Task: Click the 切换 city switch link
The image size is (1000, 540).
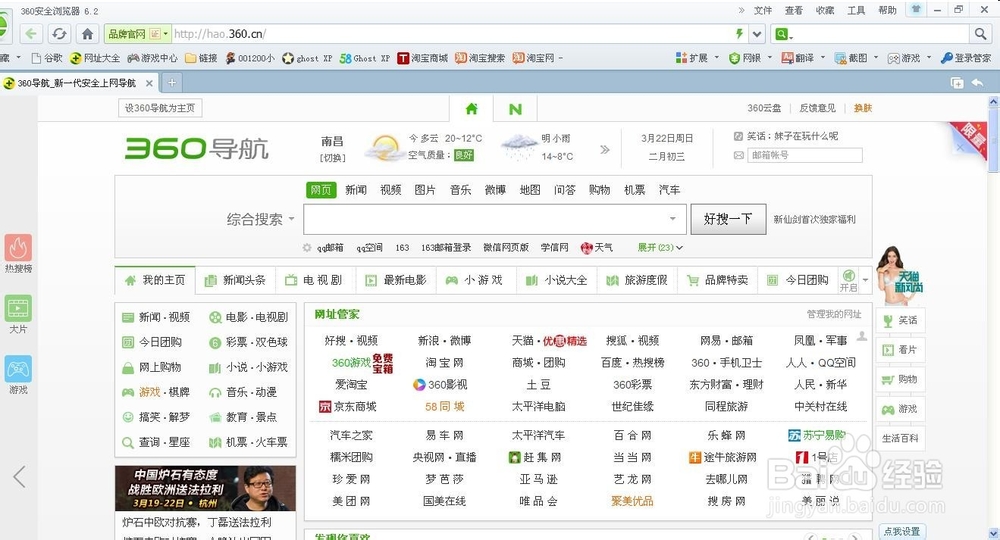Action: (x=333, y=157)
